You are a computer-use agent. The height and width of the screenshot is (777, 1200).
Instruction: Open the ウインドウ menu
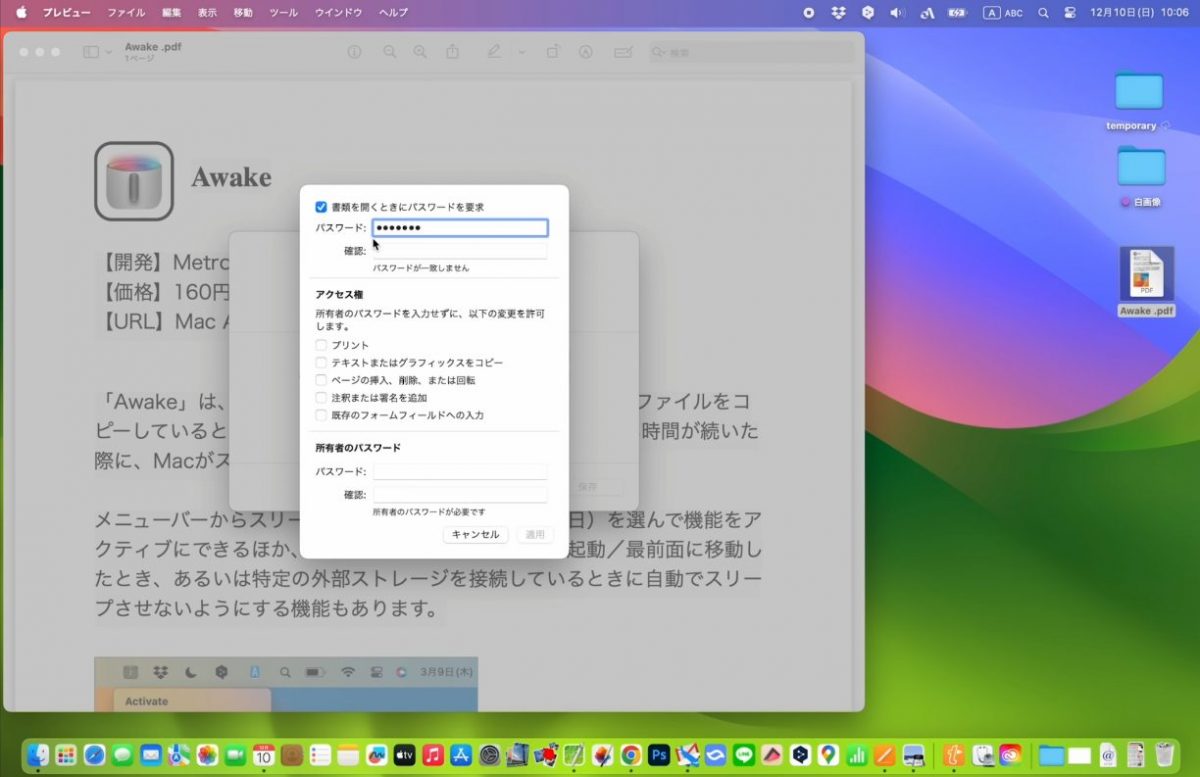pyautogui.click(x=338, y=12)
